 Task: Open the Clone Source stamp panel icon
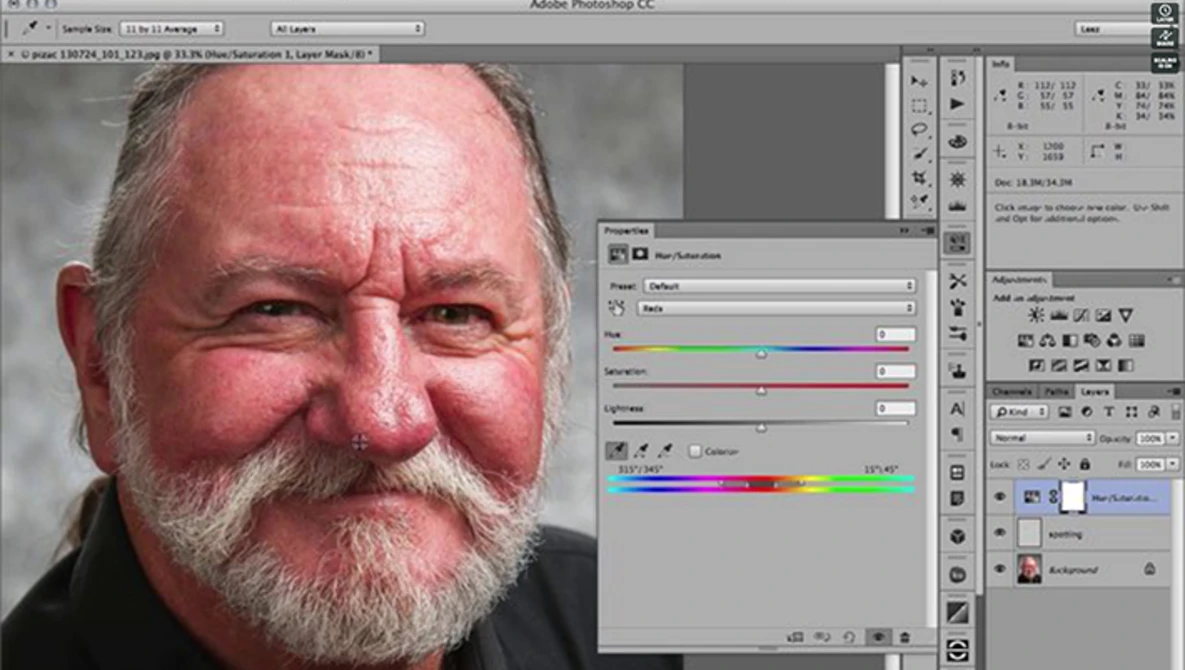958,370
